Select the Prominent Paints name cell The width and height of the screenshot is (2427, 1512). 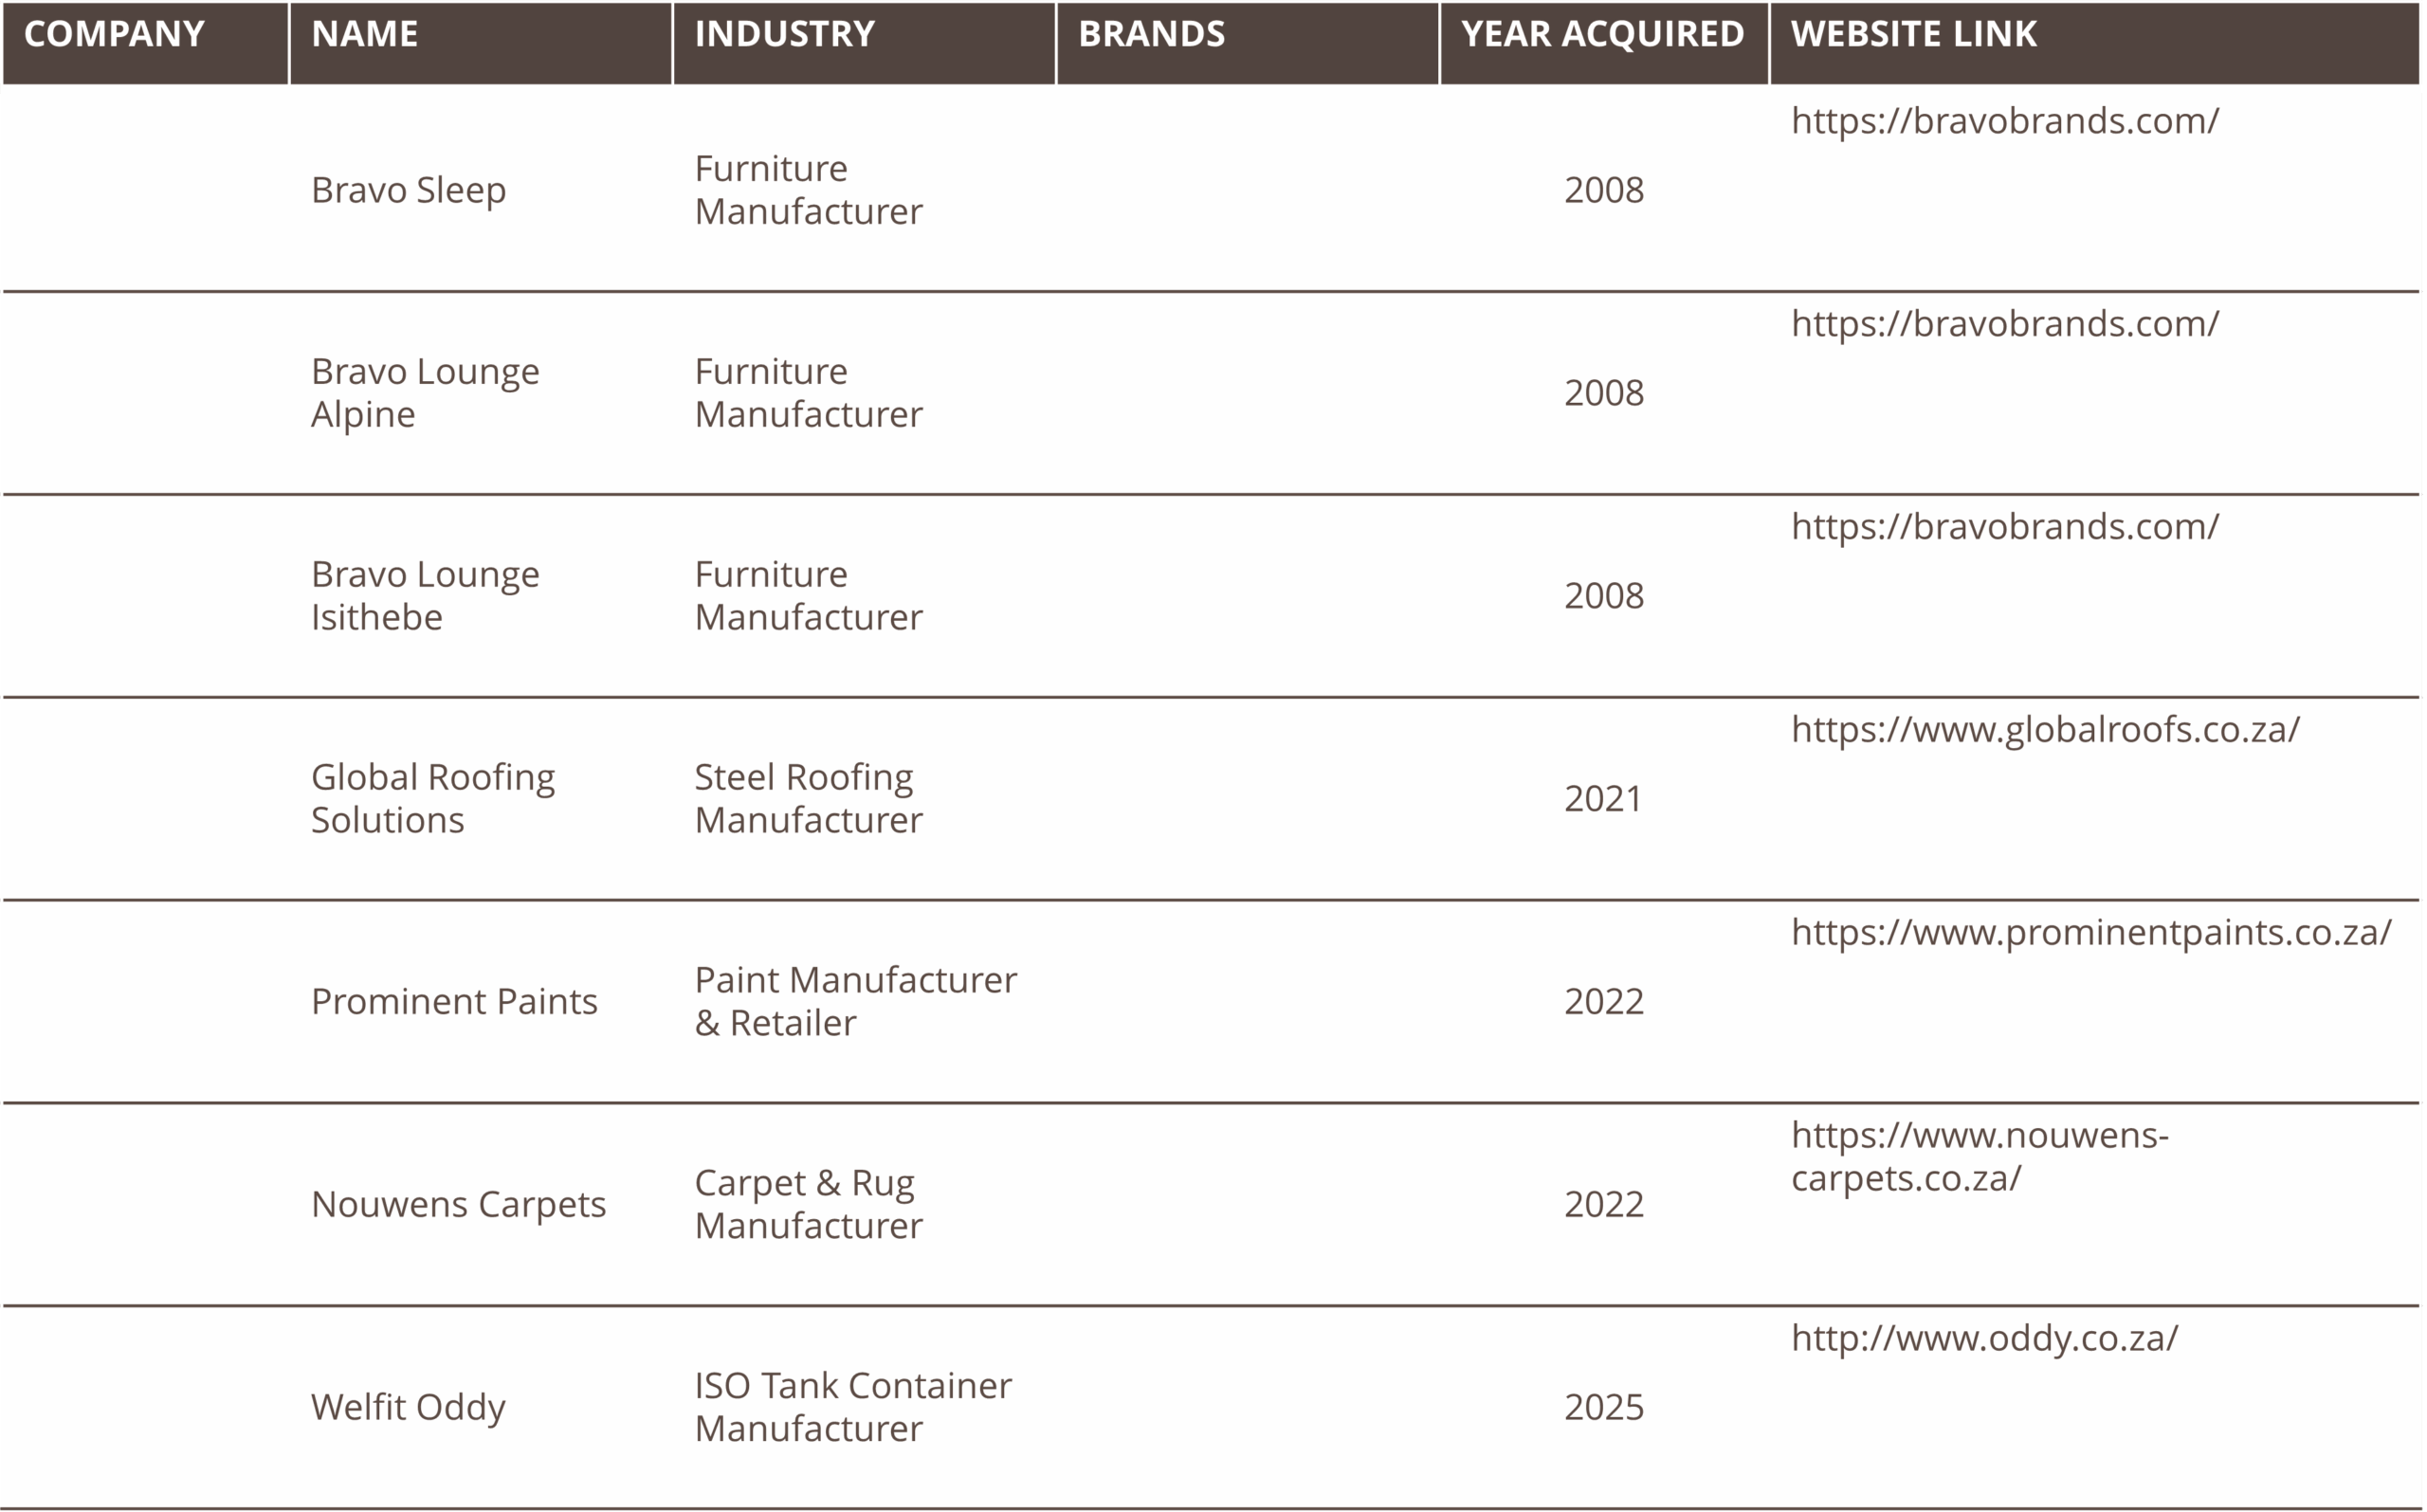[454, 1001]
